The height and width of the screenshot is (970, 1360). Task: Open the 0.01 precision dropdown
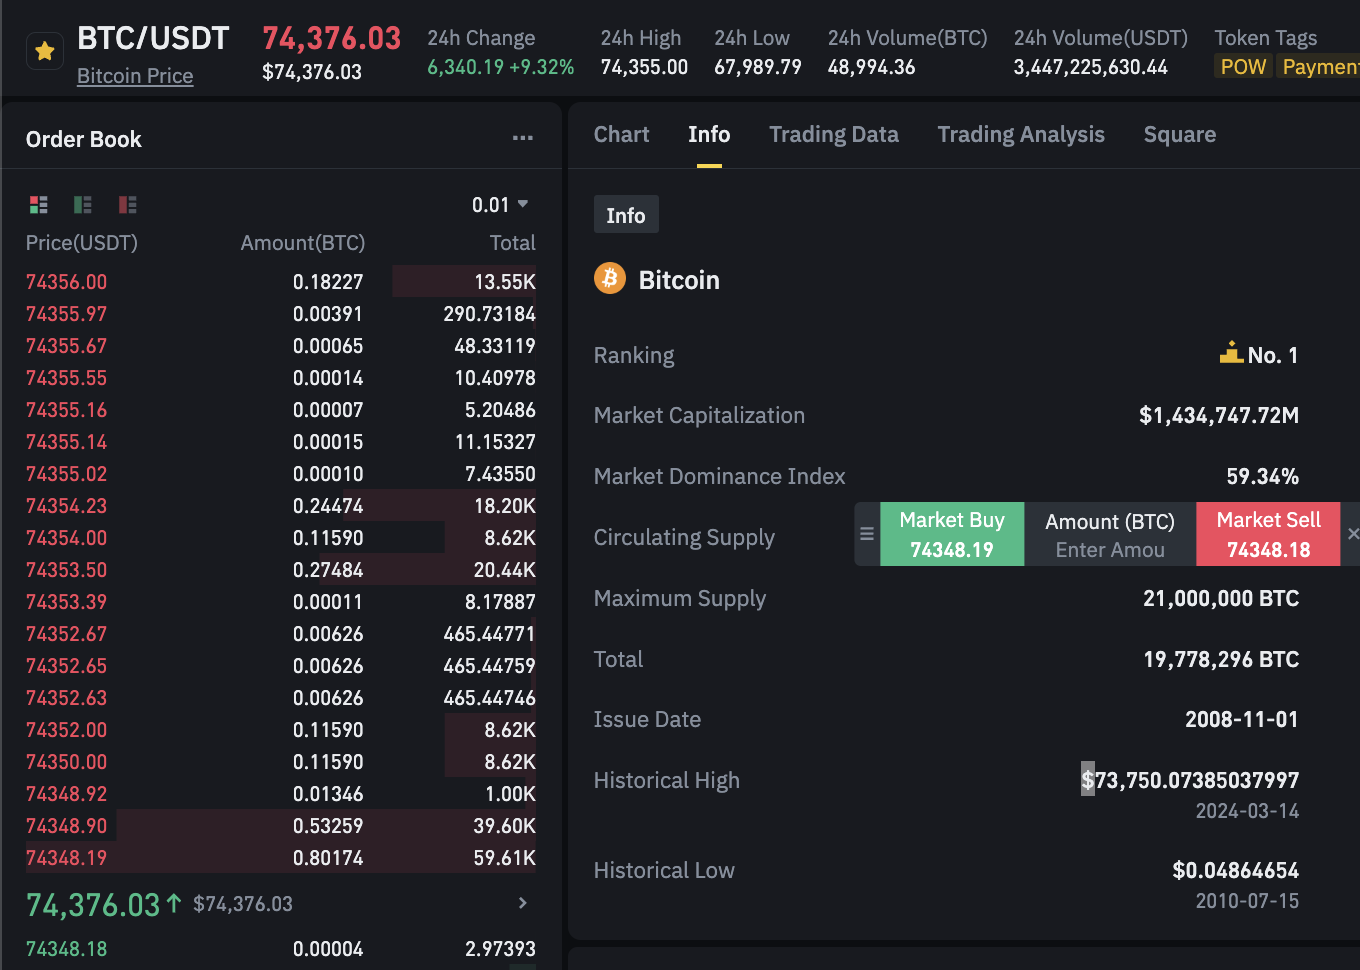pyautogui.click(x=500, y=204)
